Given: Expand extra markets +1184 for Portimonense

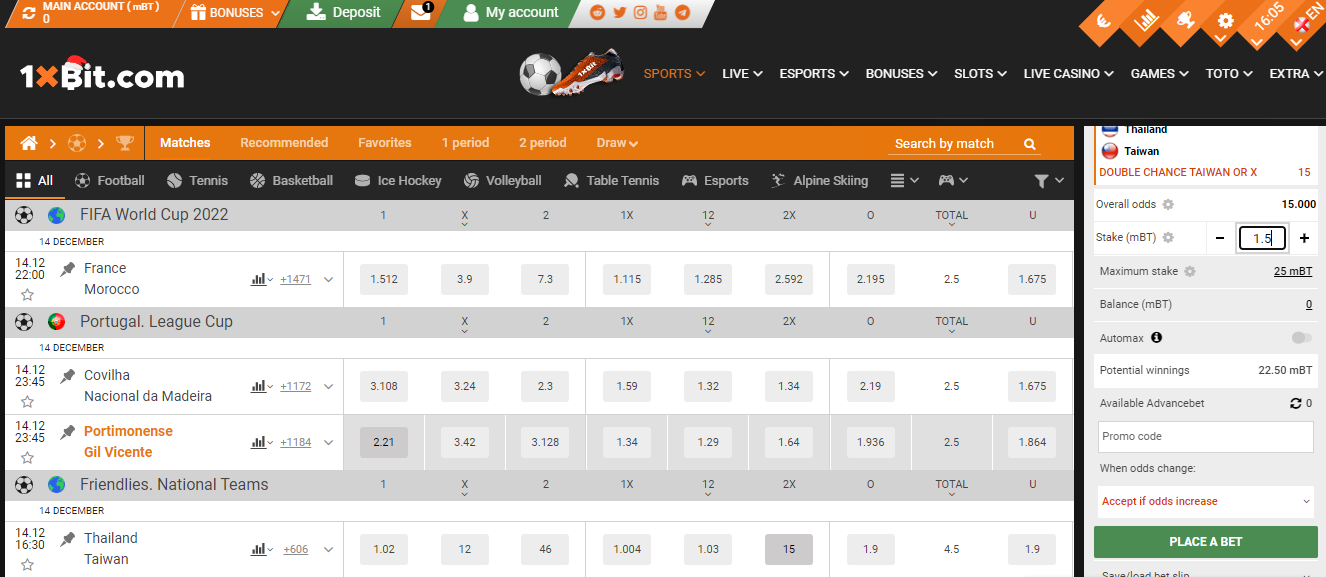Looking at the screenshot, I should 294,441.
